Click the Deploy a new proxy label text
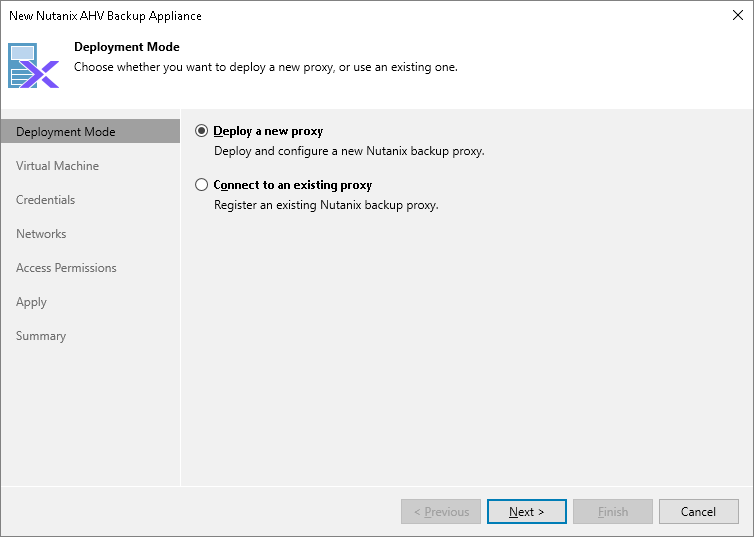The image size is (754, 537). (x=268, y=131)
